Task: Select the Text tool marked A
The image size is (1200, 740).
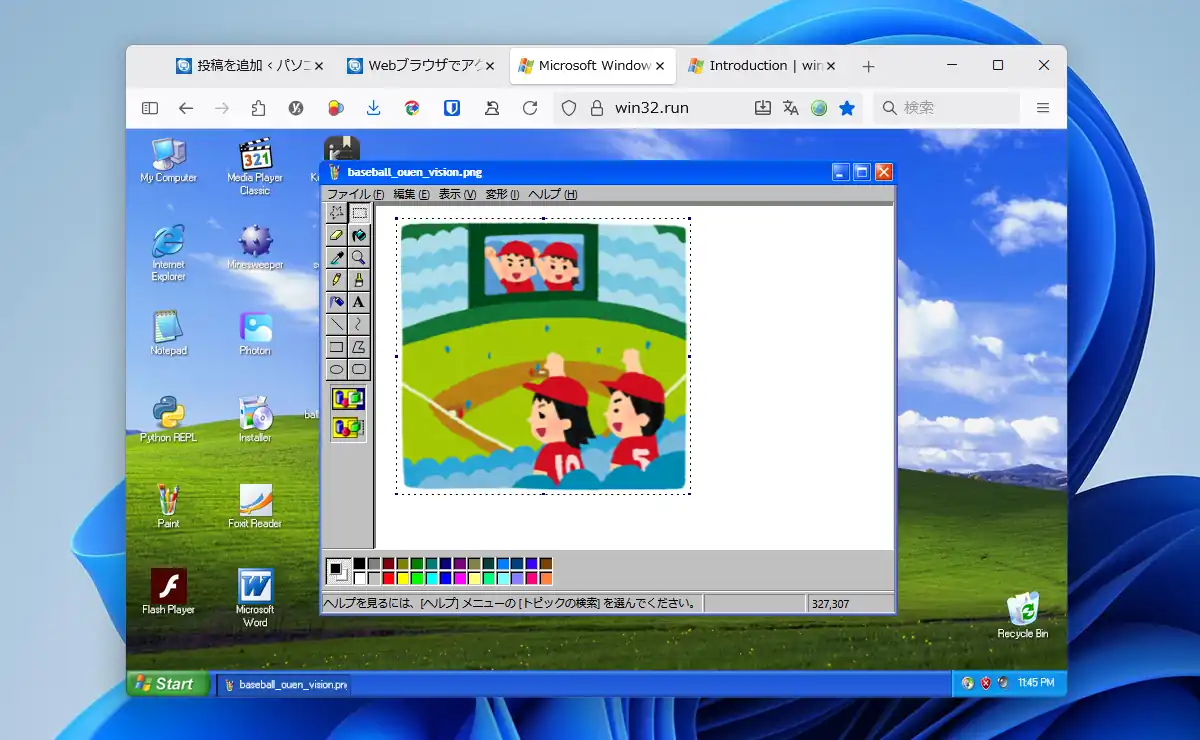Action: pyautogui.click(x=359, y=302)
